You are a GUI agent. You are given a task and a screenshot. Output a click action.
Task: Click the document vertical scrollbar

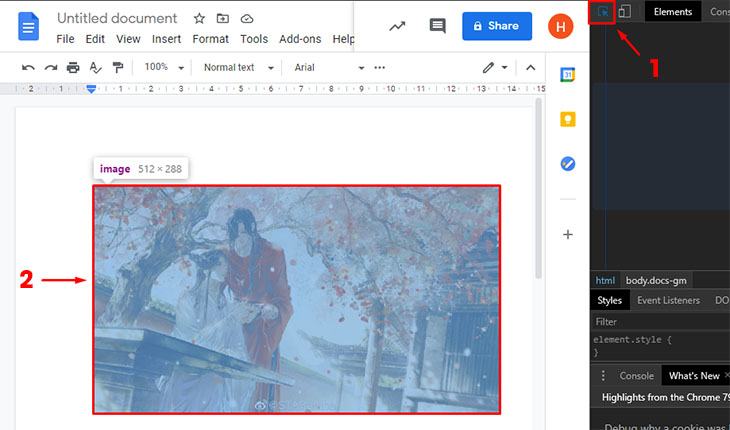coord(539,188)
